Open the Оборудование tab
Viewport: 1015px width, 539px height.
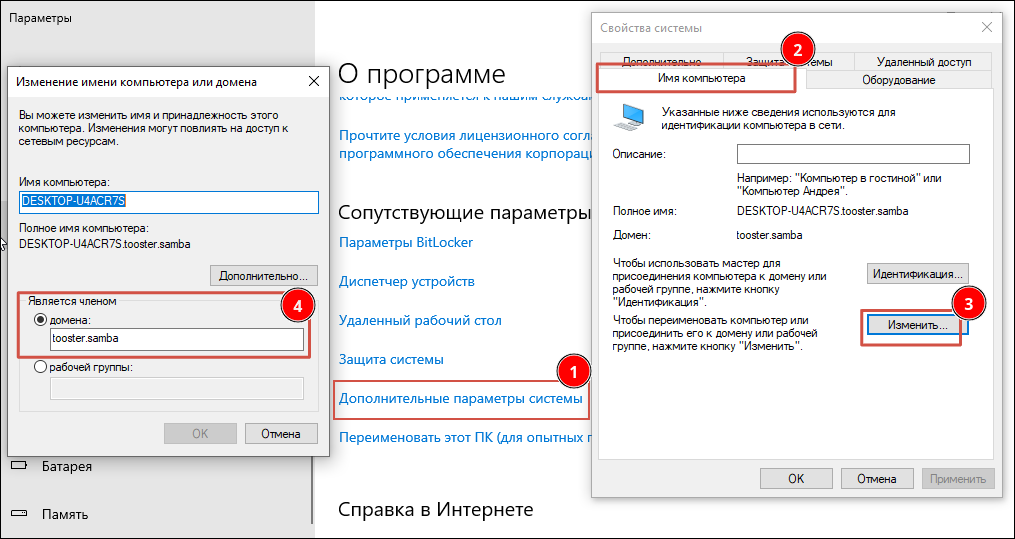tap(898, 79)
